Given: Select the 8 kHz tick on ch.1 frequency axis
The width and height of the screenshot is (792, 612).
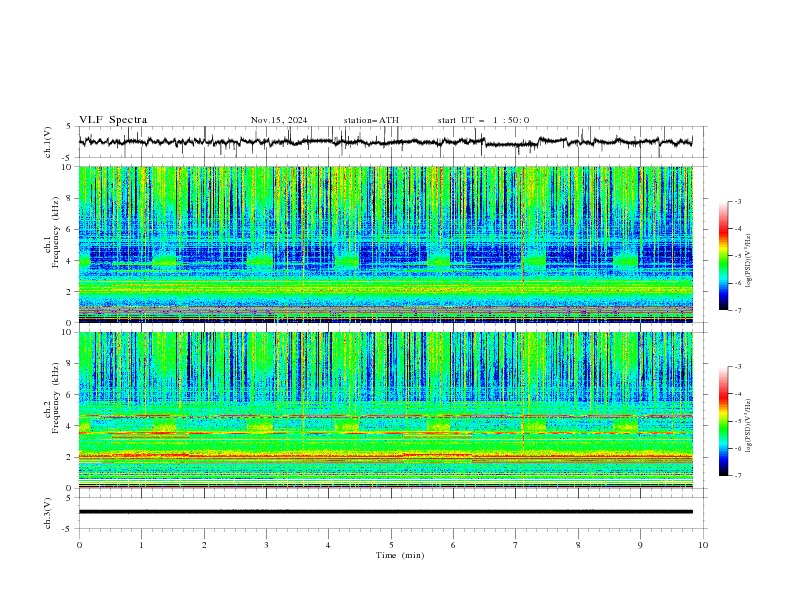Looking at the screenshot, I should [71, 198].
